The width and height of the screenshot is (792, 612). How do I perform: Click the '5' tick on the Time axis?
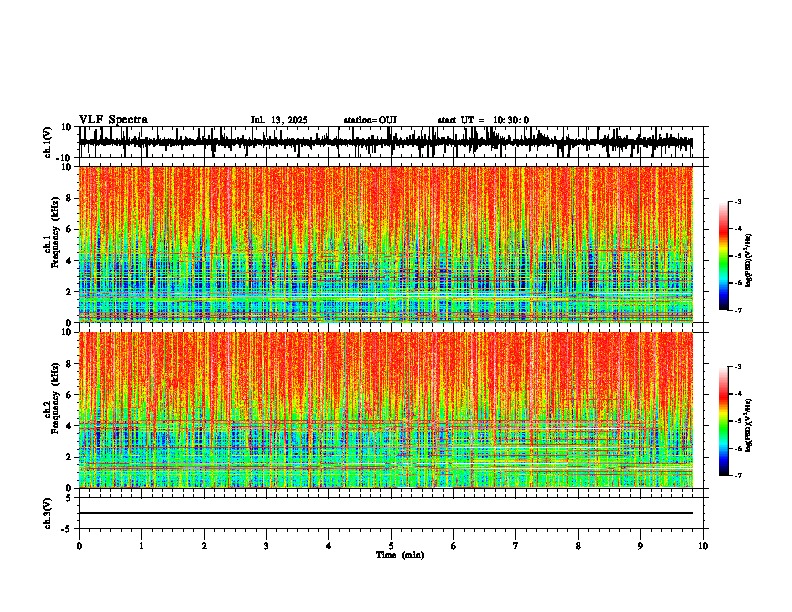(x=391, y=546)
